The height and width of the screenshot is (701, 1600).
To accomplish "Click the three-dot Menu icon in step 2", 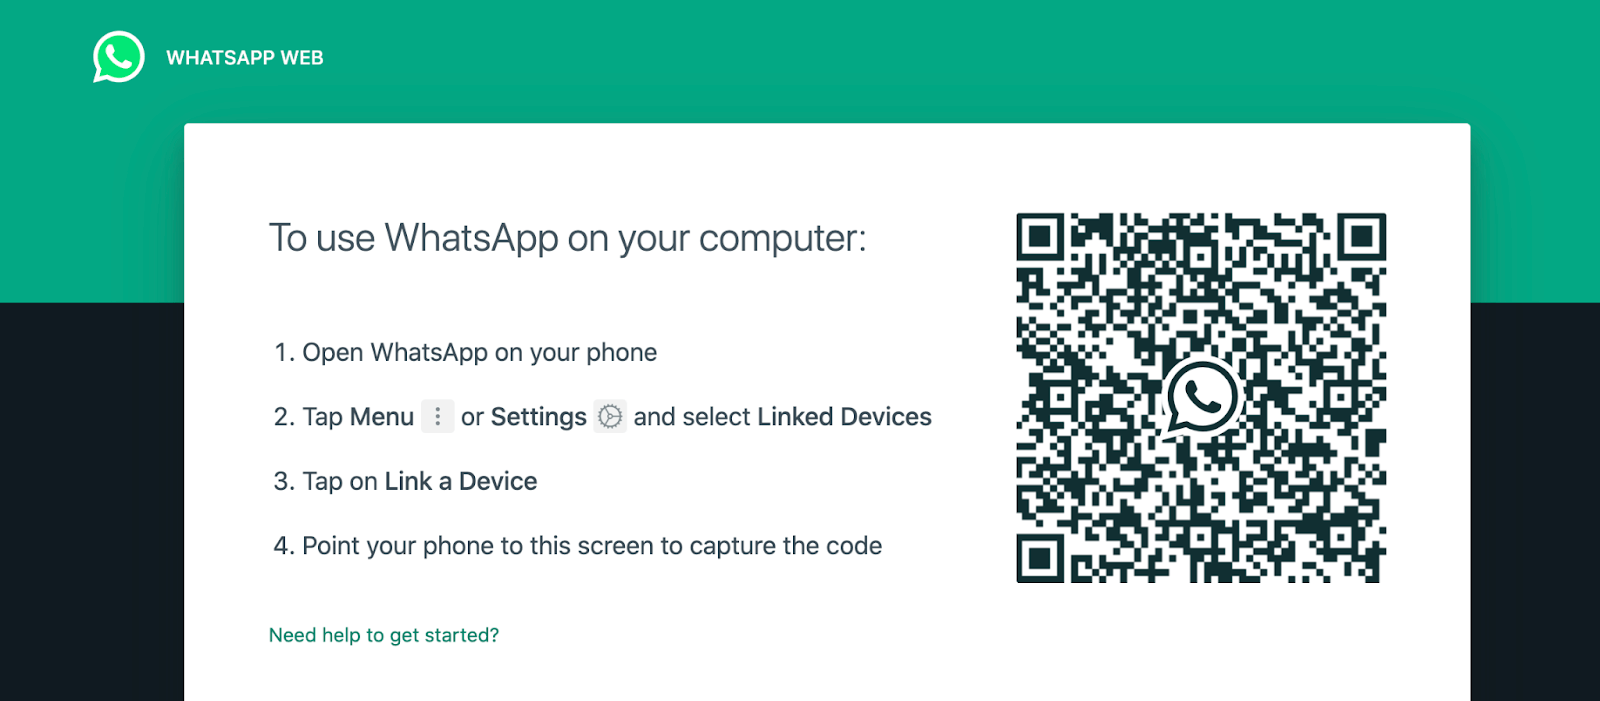I will [x=437, y=416].
